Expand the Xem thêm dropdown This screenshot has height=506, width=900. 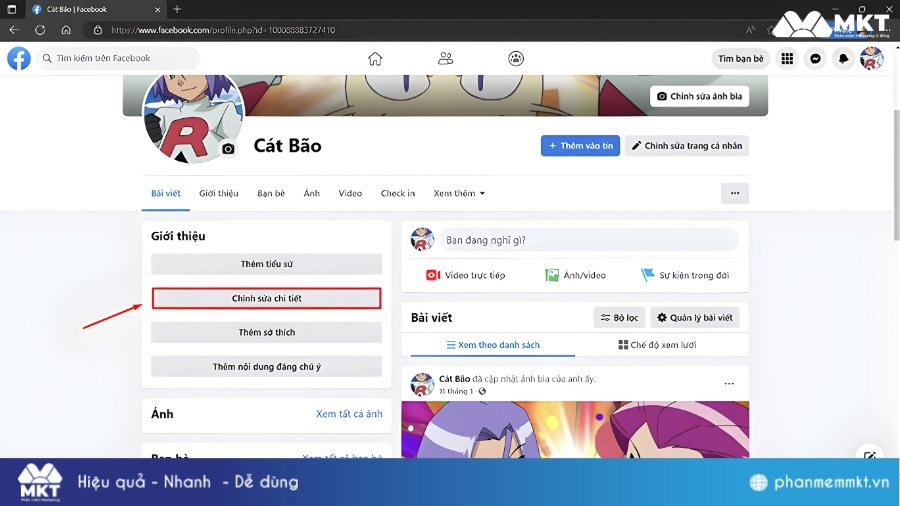click(459, 193)
